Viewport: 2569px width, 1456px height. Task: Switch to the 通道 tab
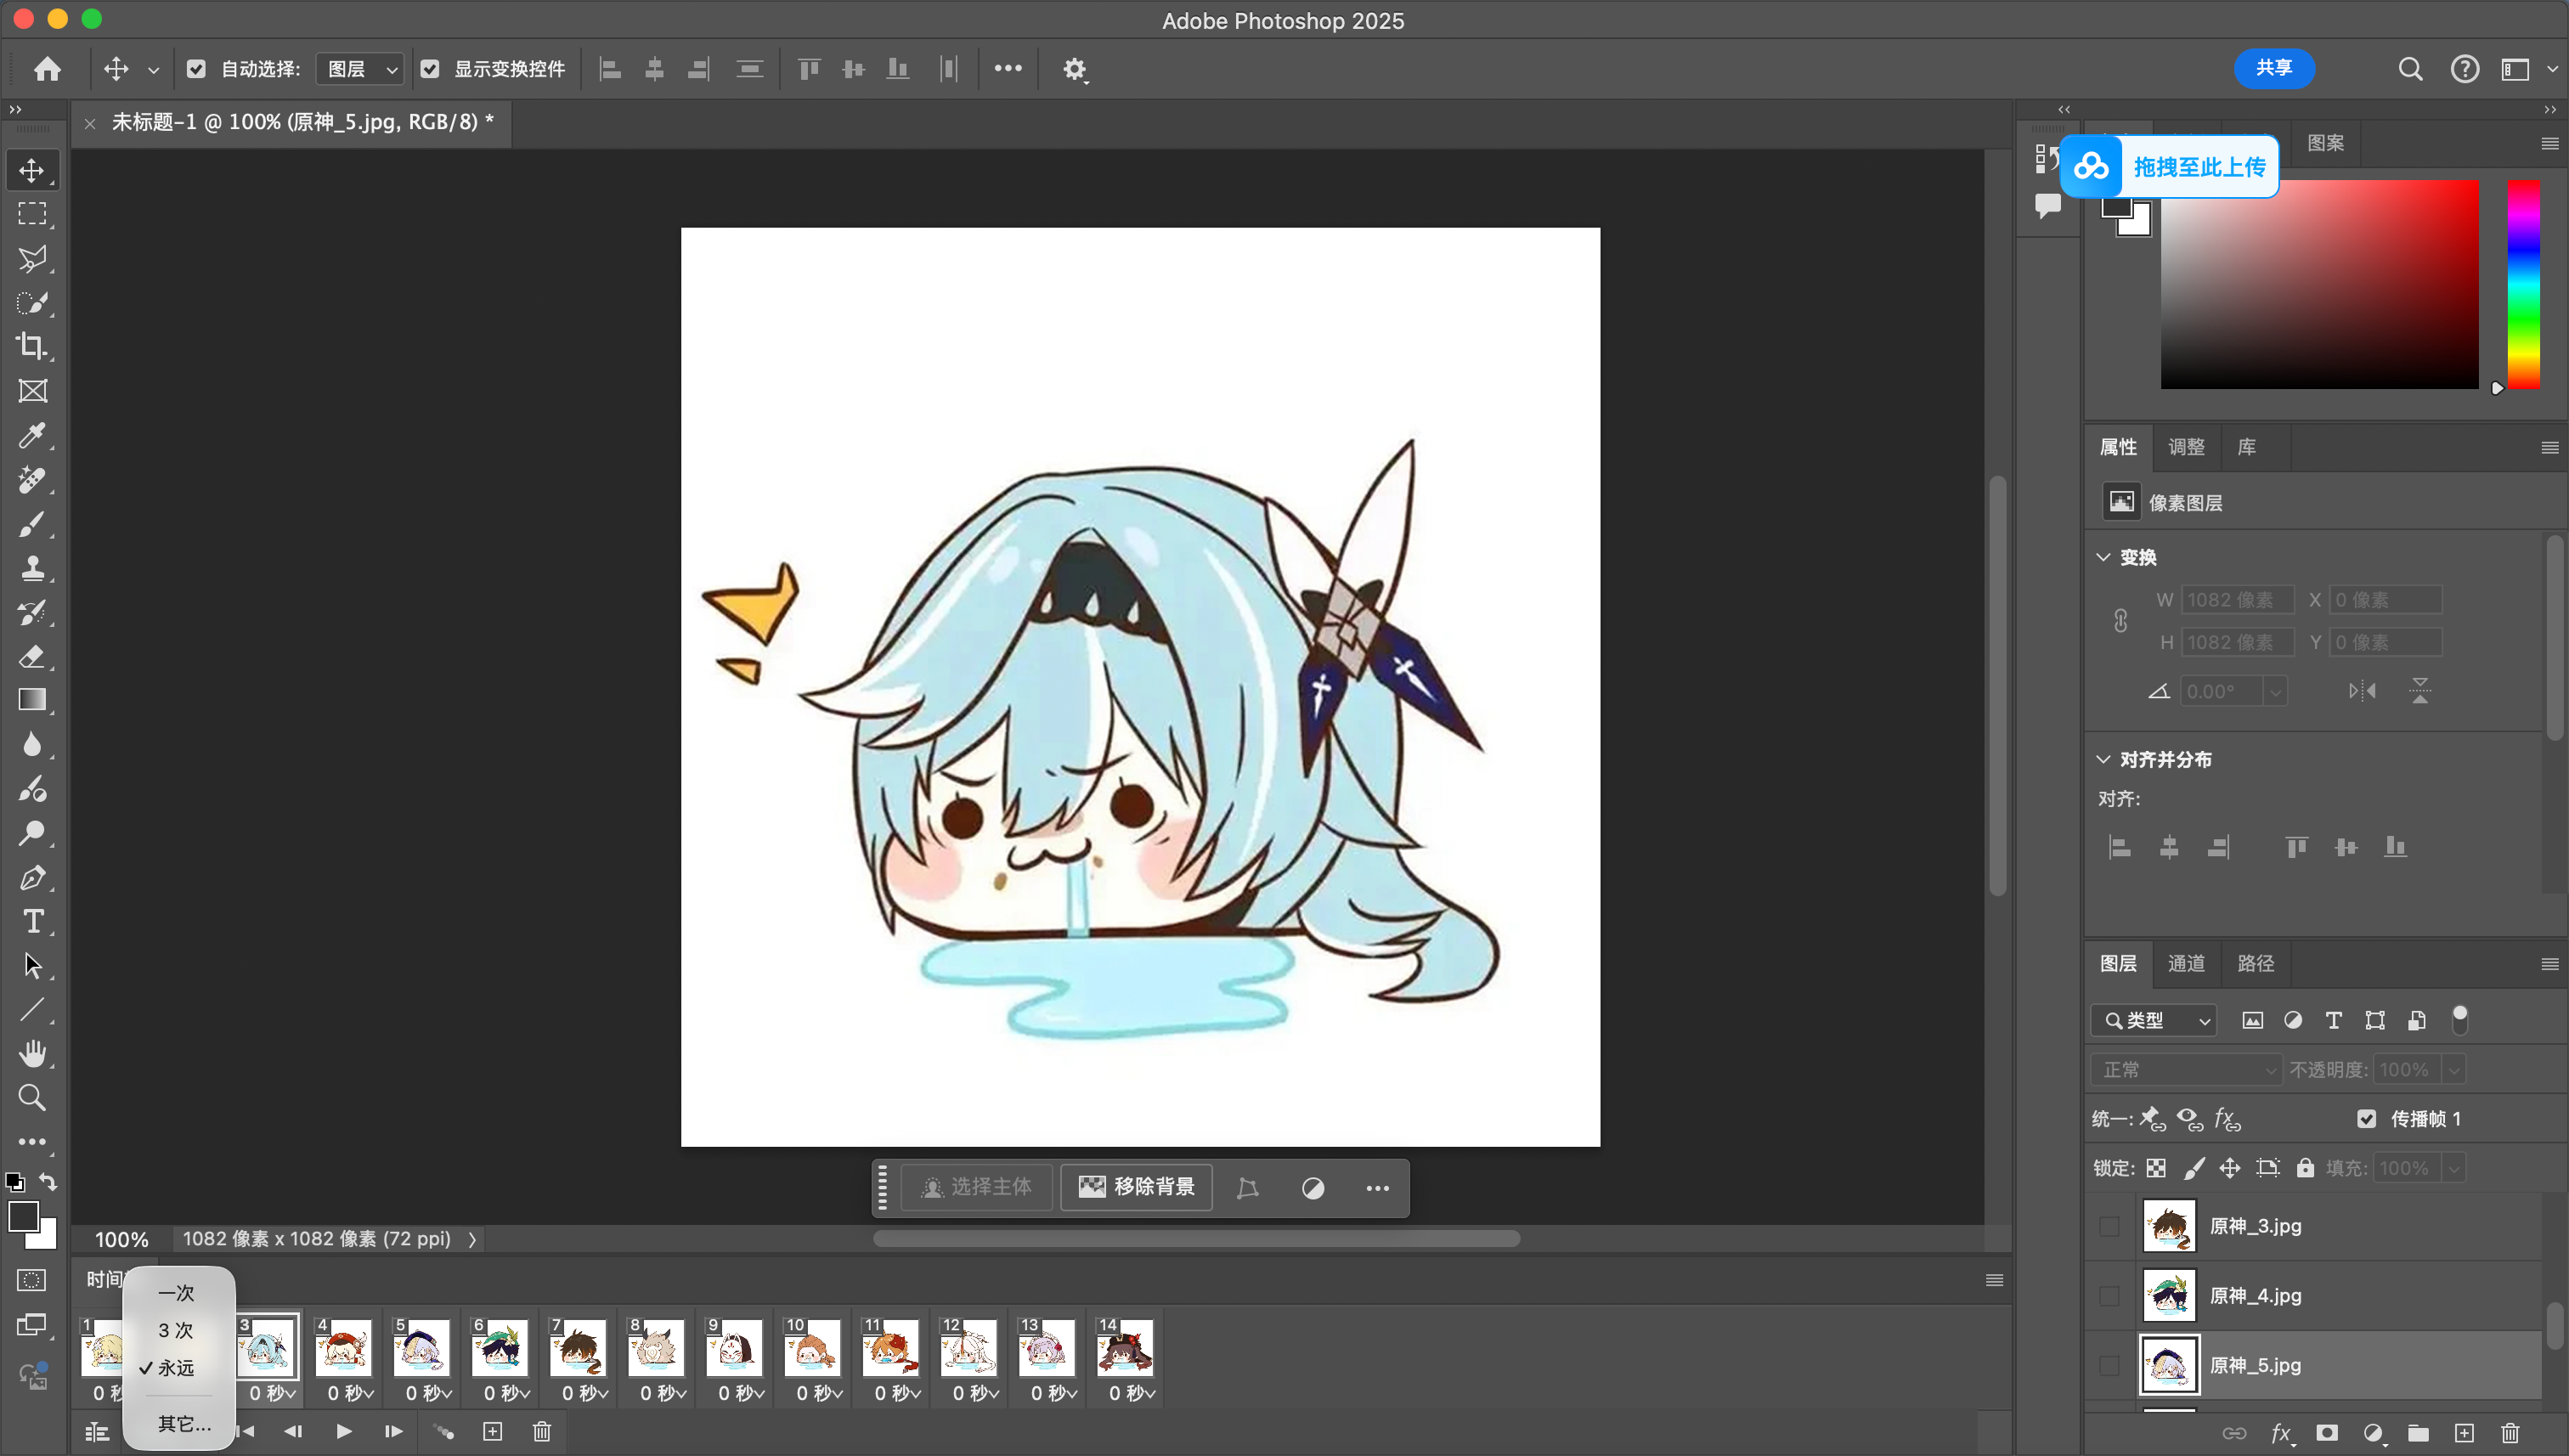click(2186, 963)
